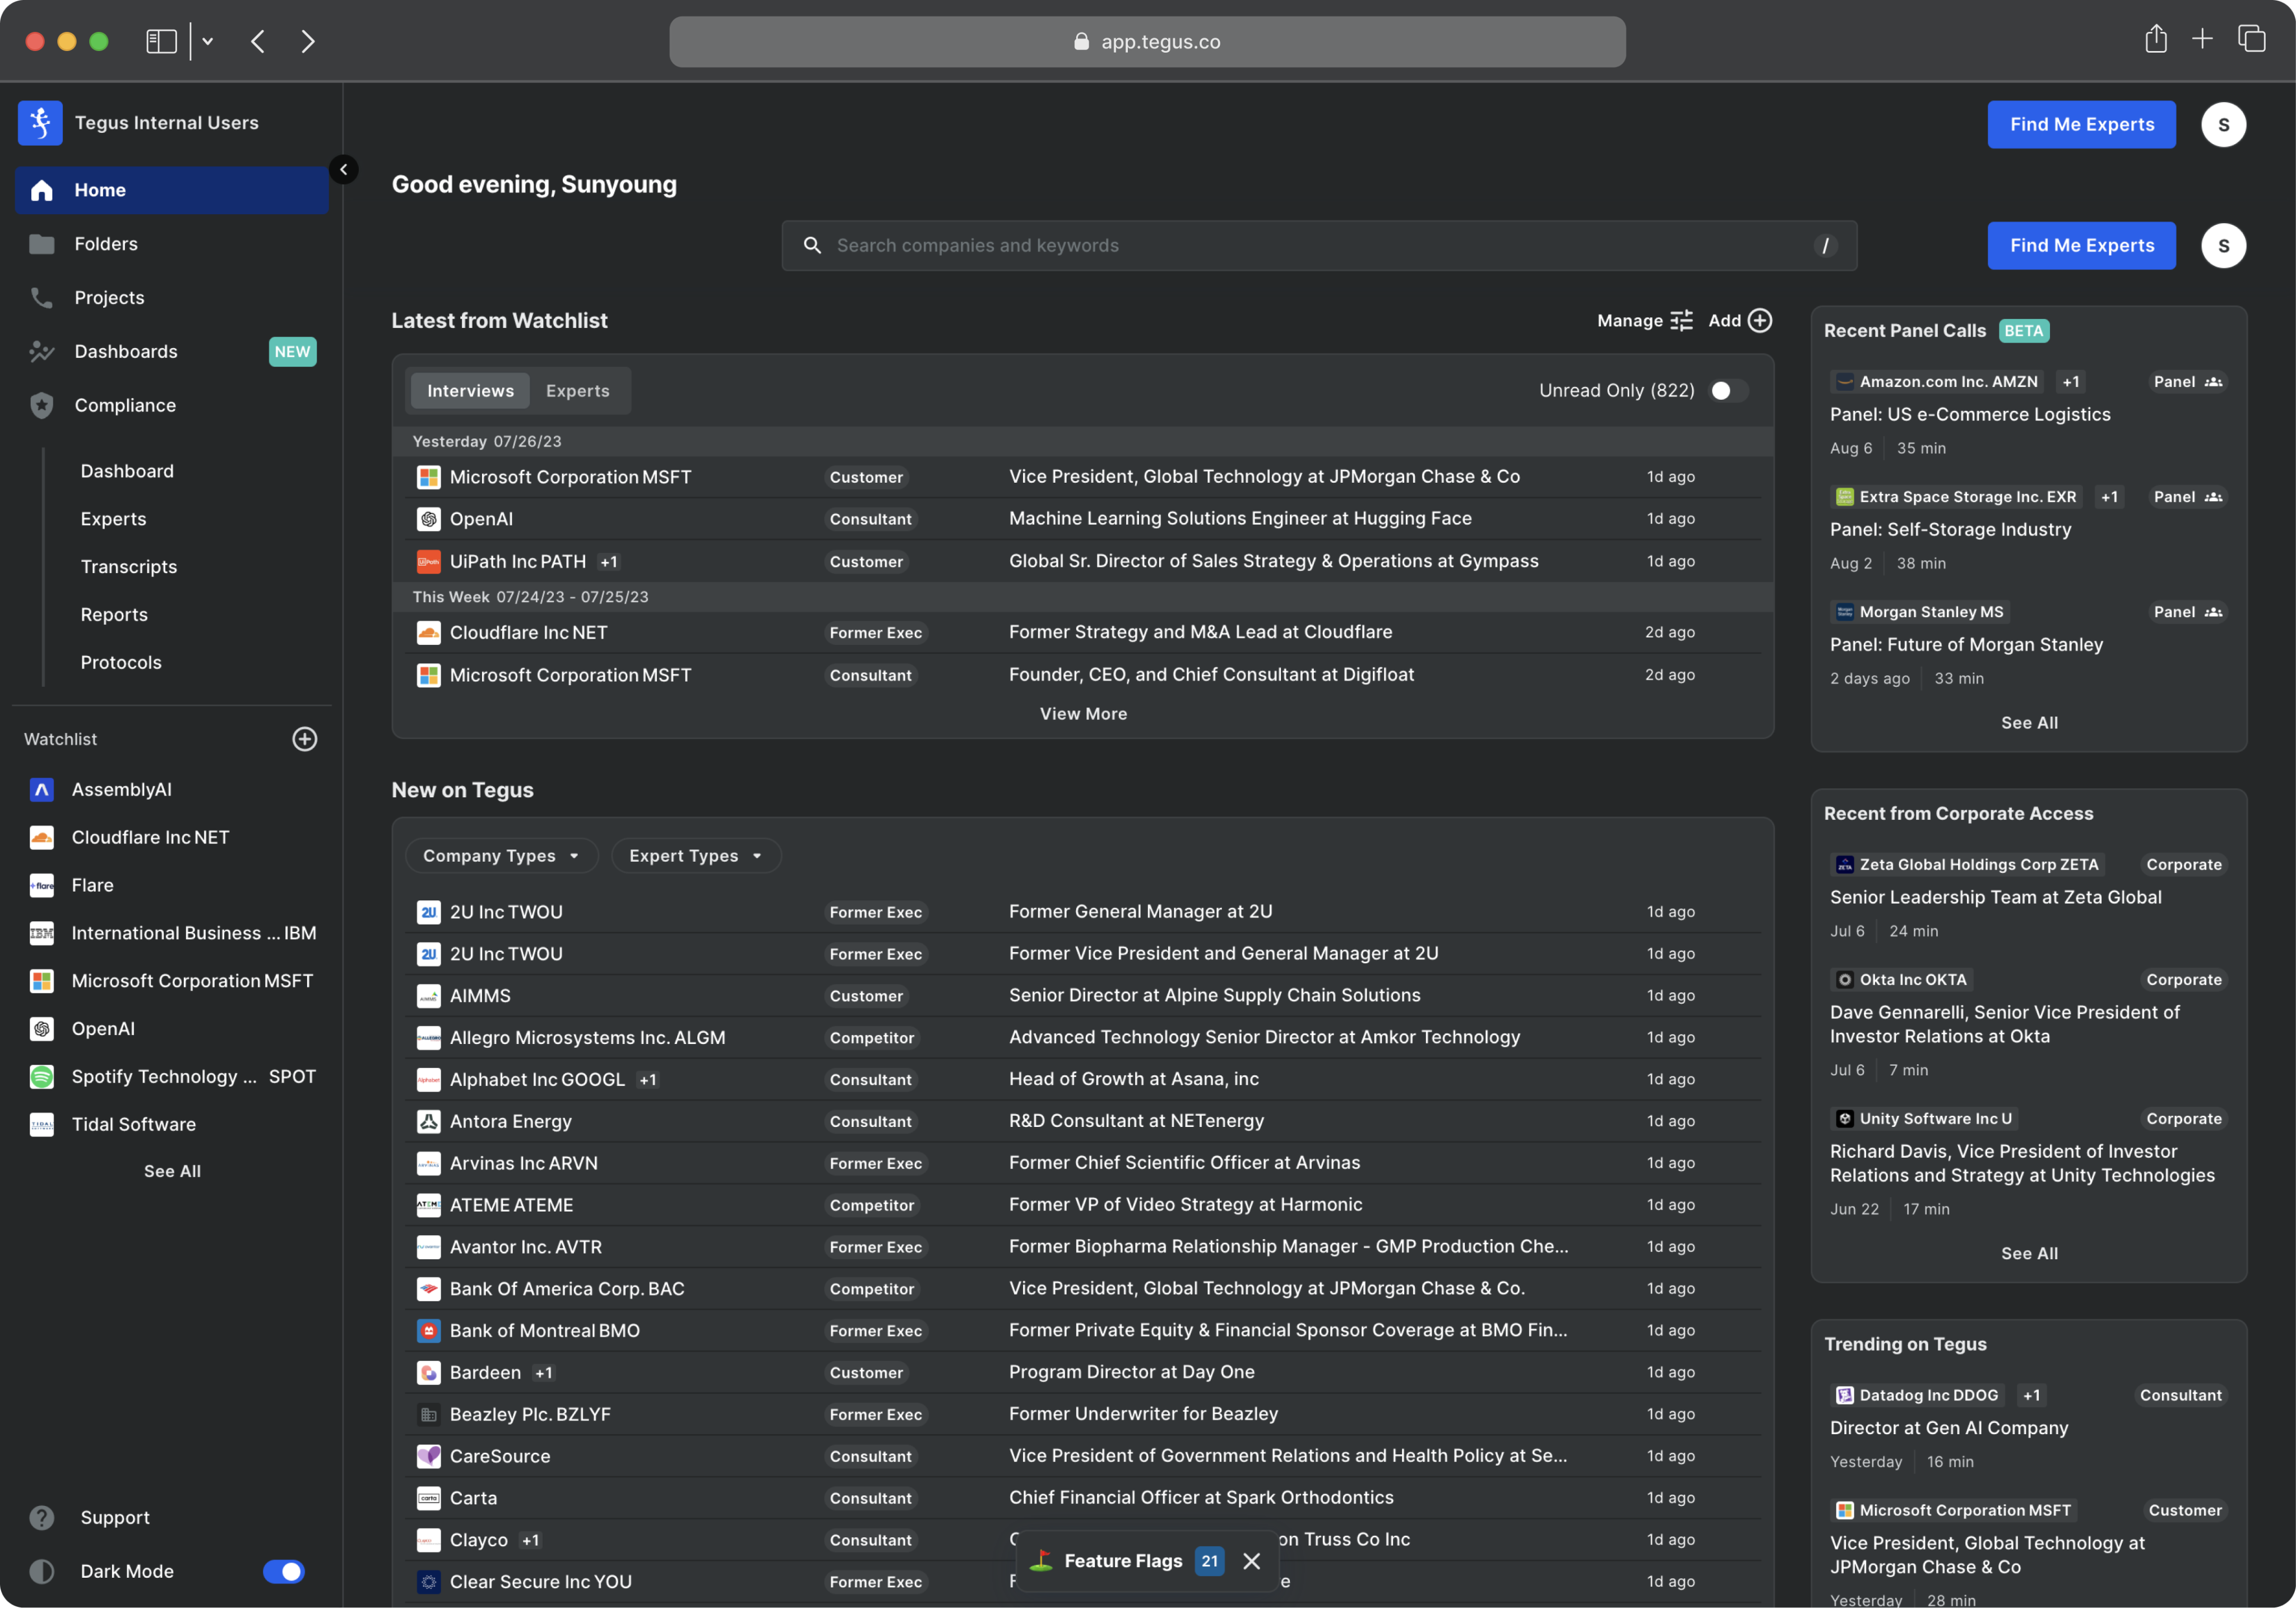Image resolution: width=2296 pixels, height=1608 pixels.
Task: Add company via Watchlist sidebar plus icon
Action: (304, 739)
